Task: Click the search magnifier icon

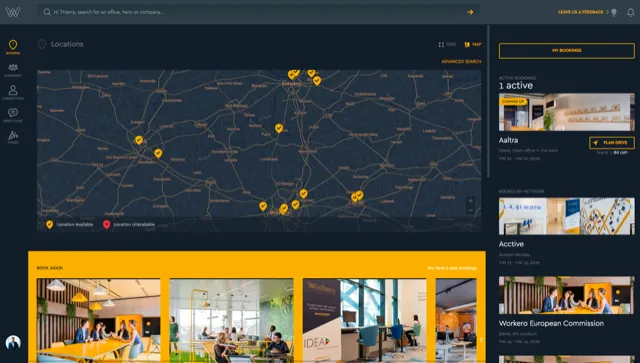Action: (x=47, y=12)
